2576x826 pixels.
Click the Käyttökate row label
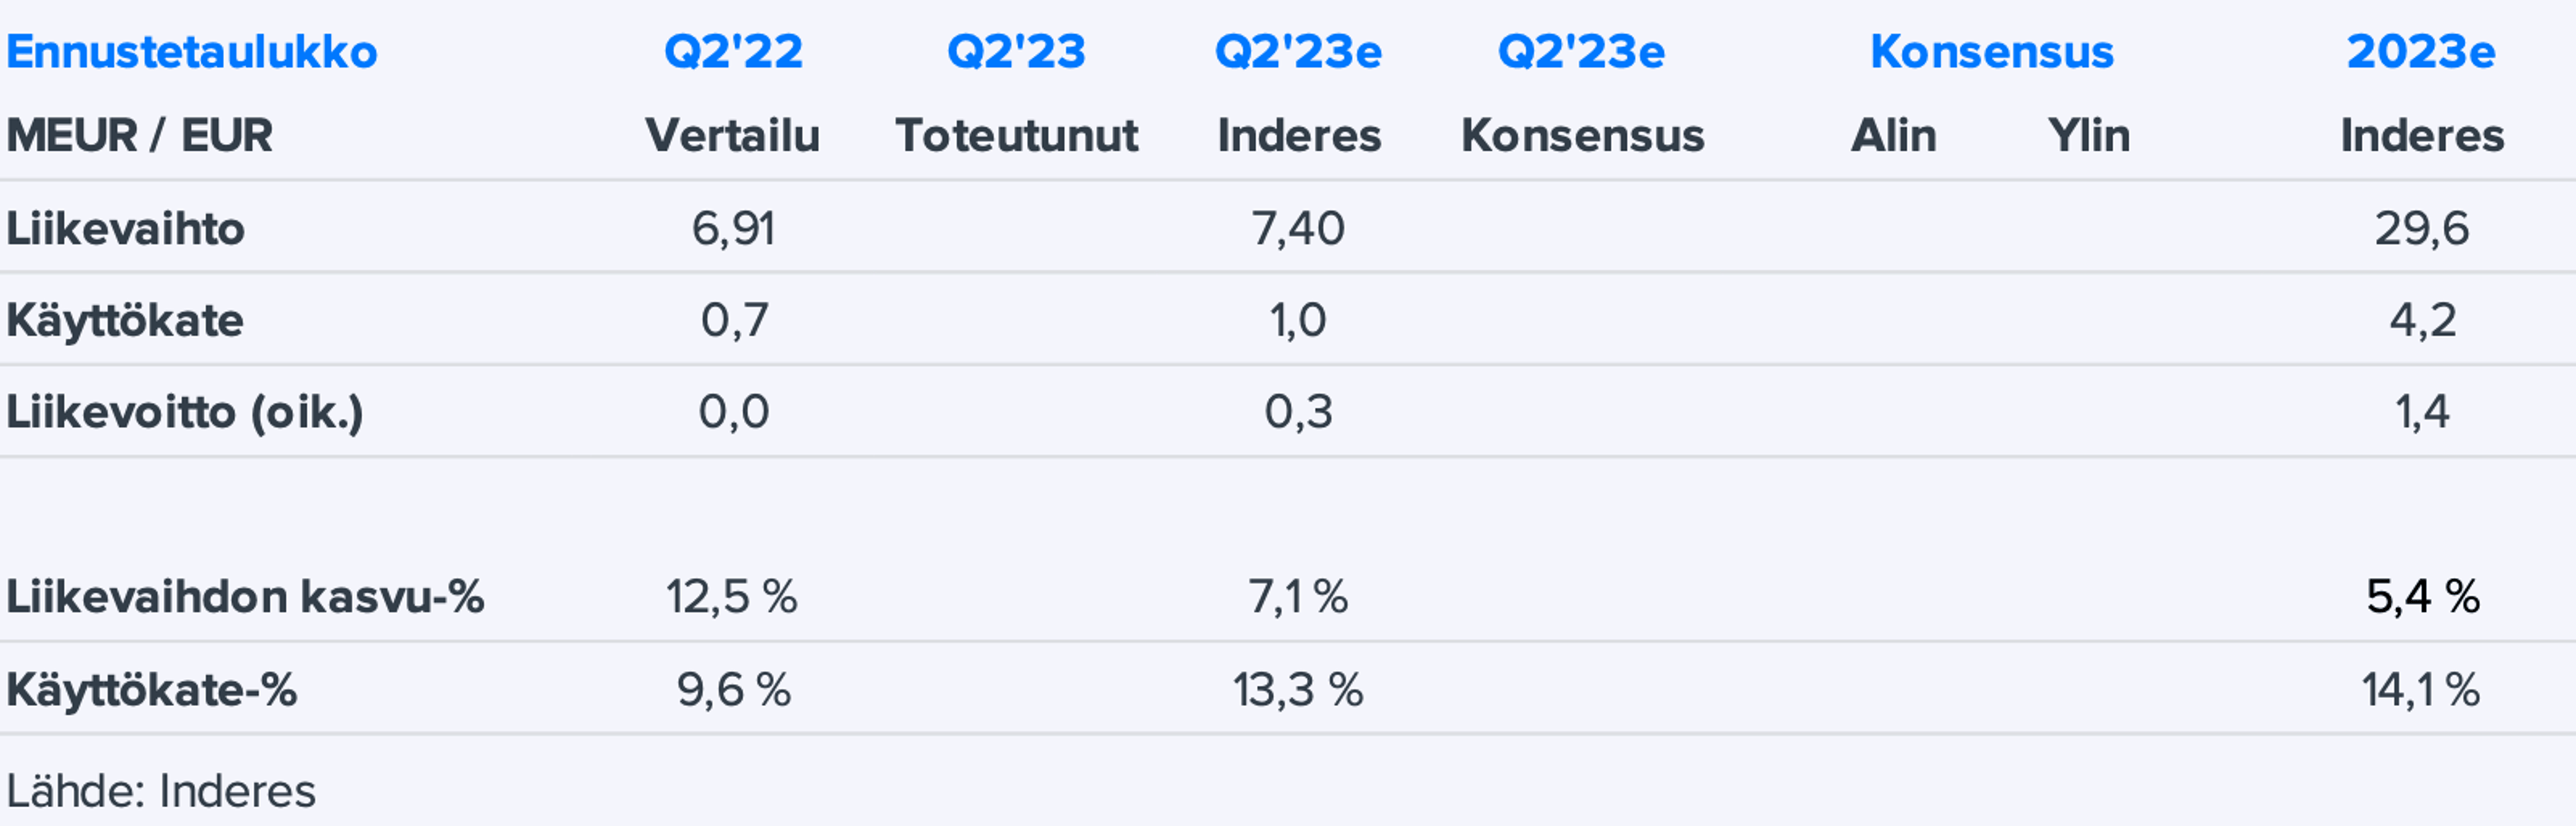pyautogui.click(x=125, y=321)
